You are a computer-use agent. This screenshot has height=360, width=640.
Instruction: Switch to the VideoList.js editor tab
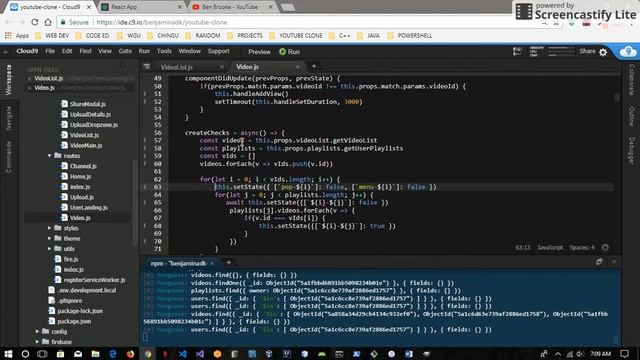[x=177, y=67]
